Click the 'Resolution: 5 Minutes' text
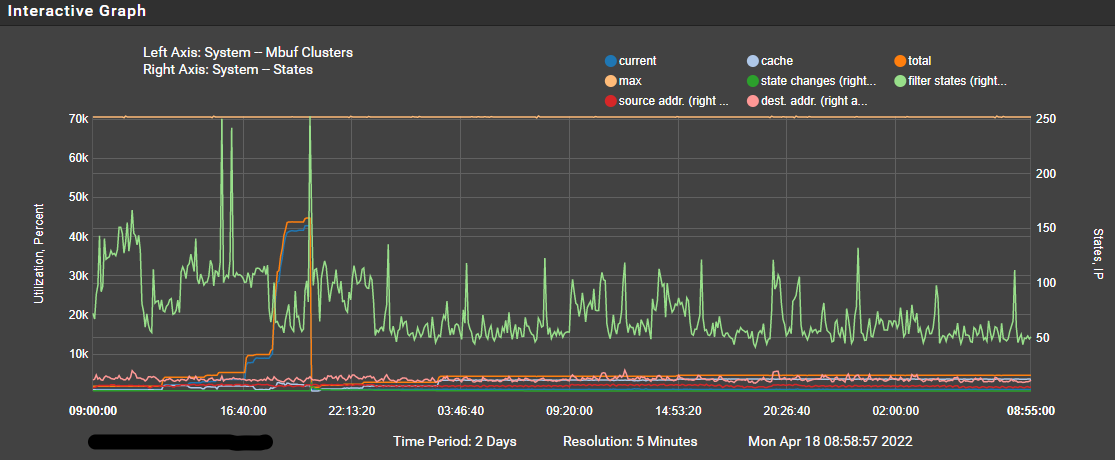 (x=630, y=442)
